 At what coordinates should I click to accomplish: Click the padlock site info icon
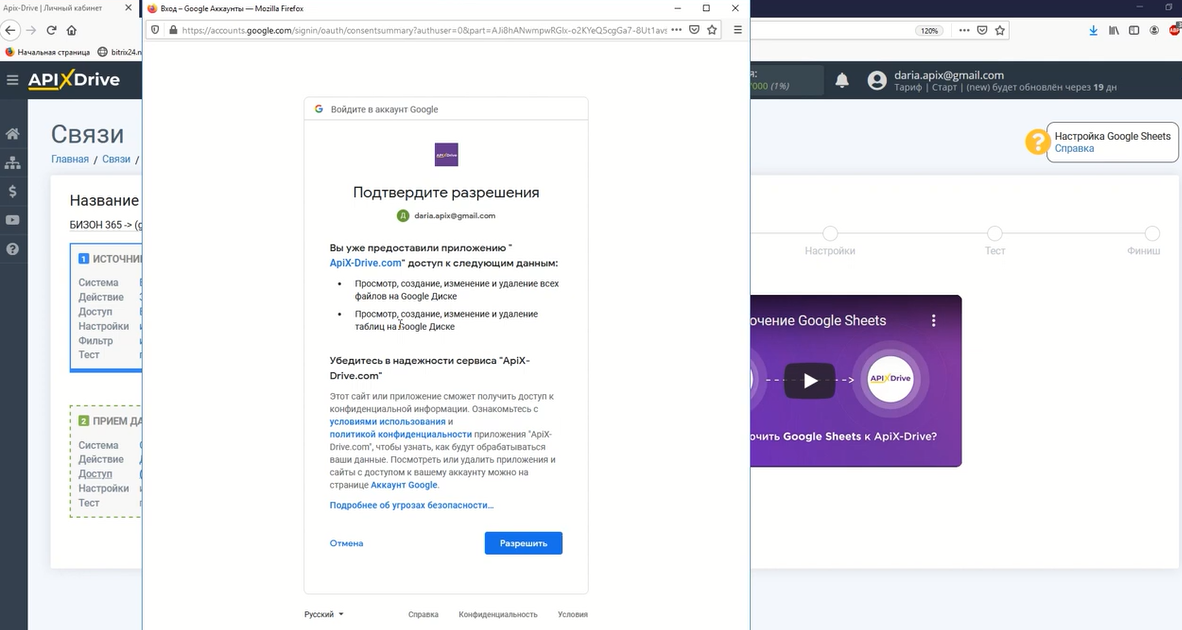coord(173,30)
